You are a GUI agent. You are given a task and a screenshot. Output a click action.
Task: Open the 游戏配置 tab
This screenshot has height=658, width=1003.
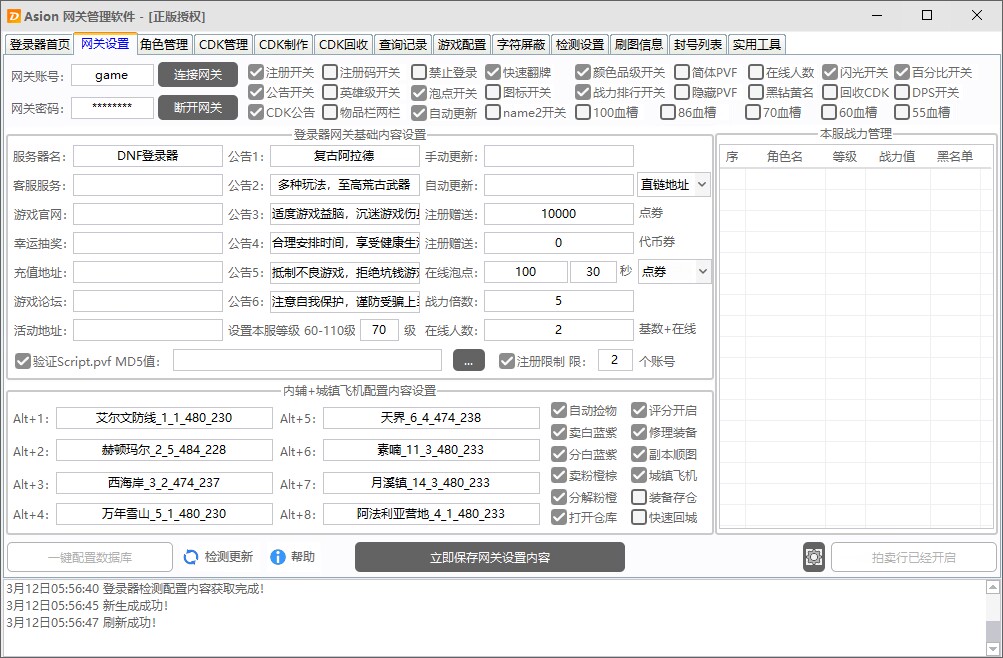pyautogui.click(x=462, y=44)
